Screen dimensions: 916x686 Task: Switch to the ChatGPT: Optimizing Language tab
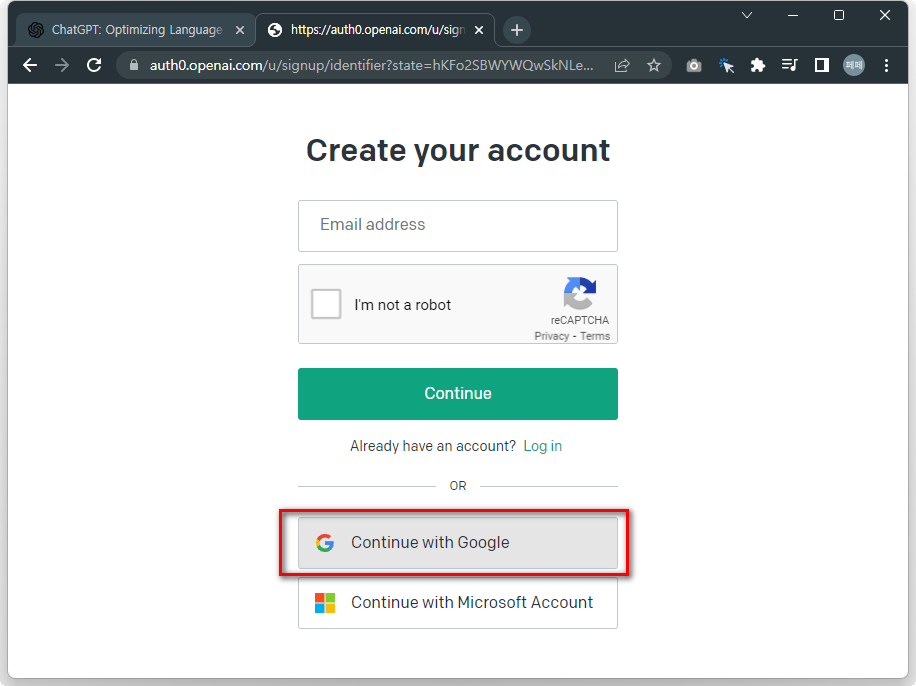pos(136,30)
